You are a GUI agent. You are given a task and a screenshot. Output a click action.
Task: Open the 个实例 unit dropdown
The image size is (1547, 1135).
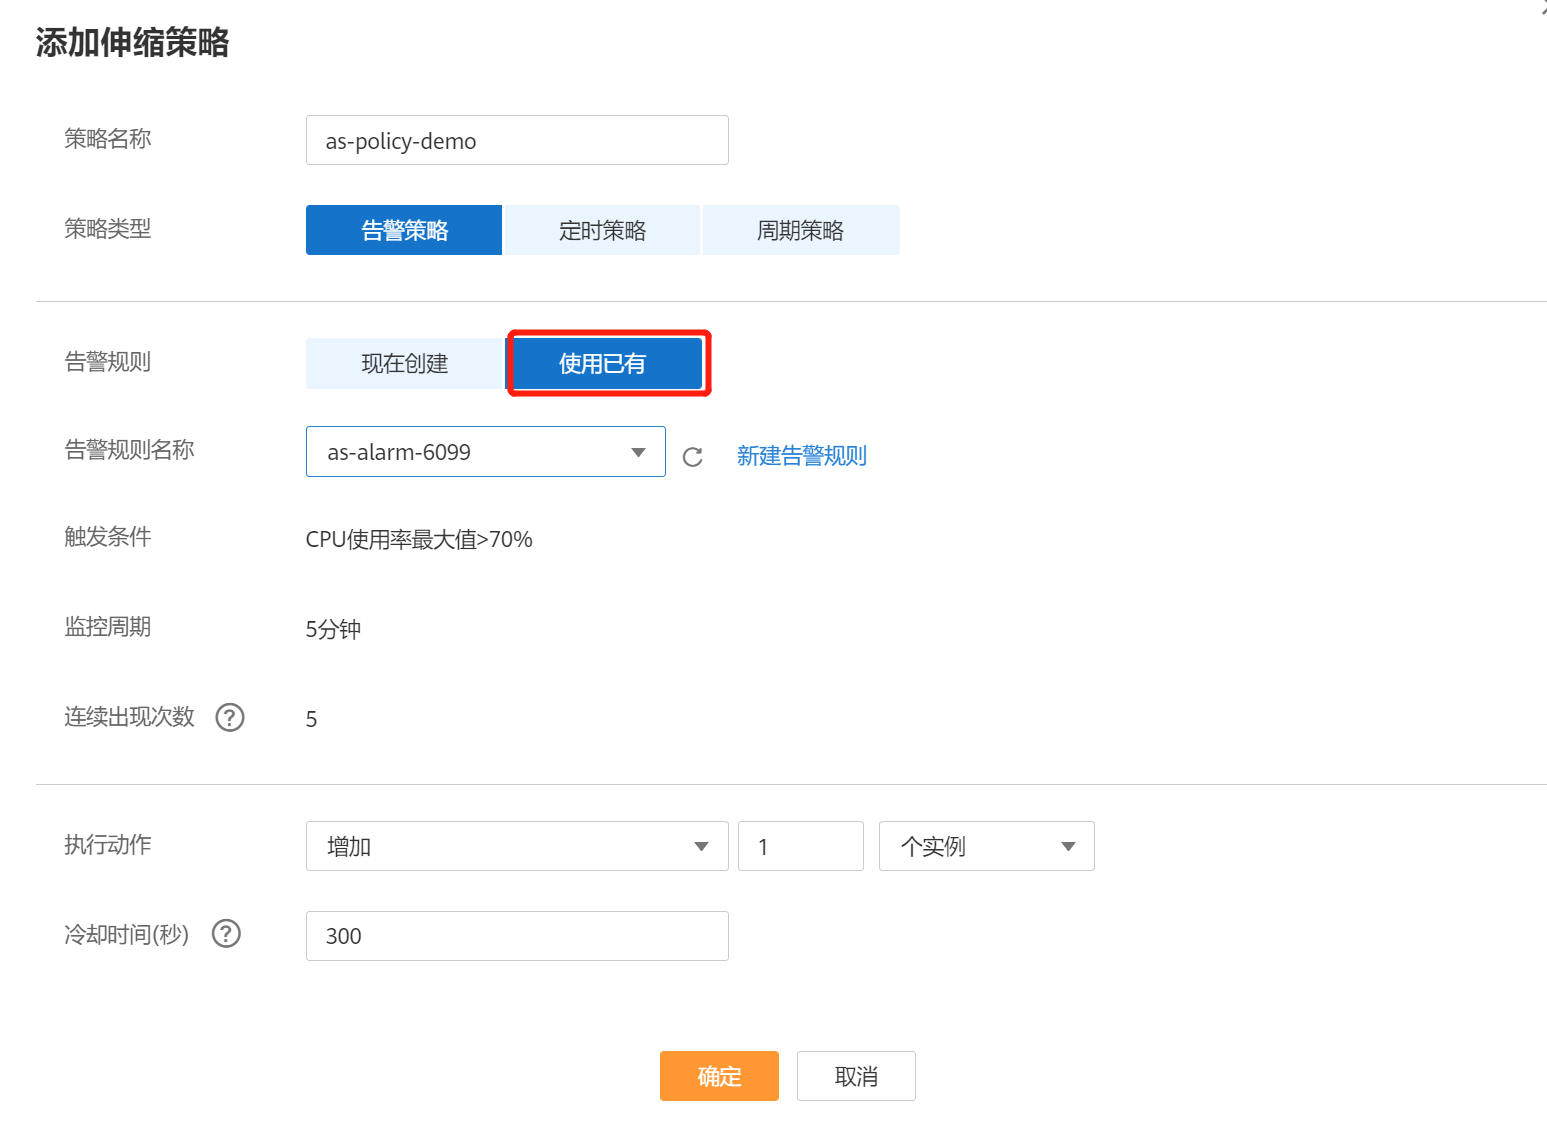(x=987, y=846)
